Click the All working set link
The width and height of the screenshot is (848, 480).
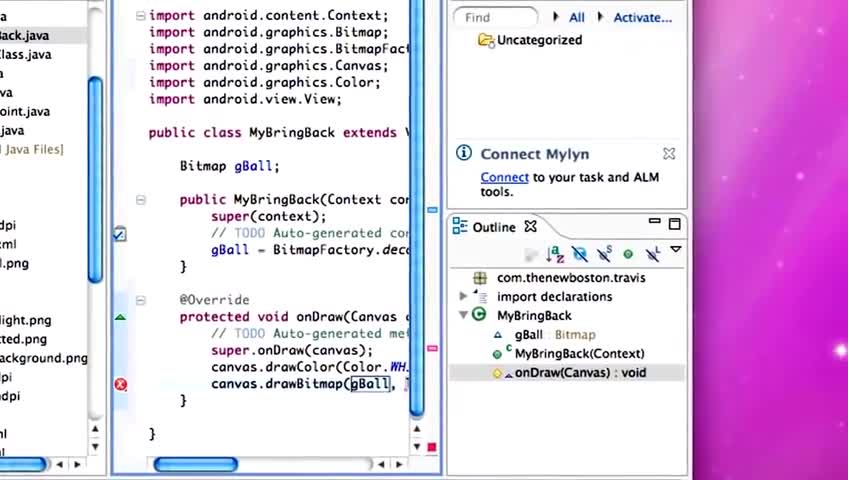[x=577, y=18]
